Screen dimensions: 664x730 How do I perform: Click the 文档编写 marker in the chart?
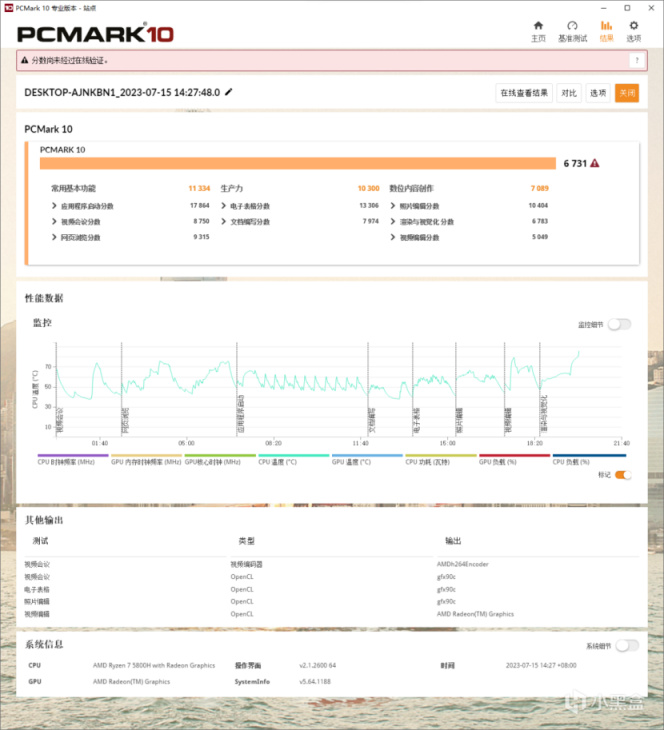pyautogui.click(x=372, y=420)
